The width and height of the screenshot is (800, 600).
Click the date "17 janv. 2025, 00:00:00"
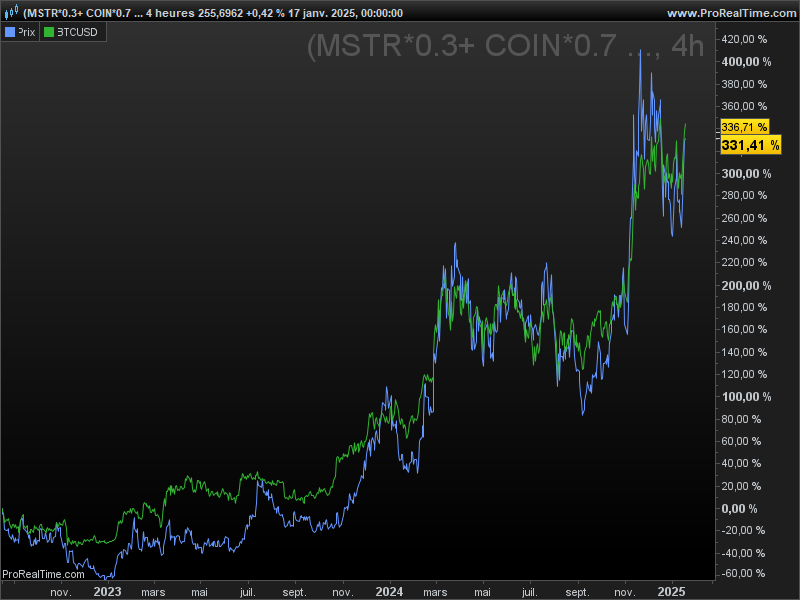(x=345, y=13)
